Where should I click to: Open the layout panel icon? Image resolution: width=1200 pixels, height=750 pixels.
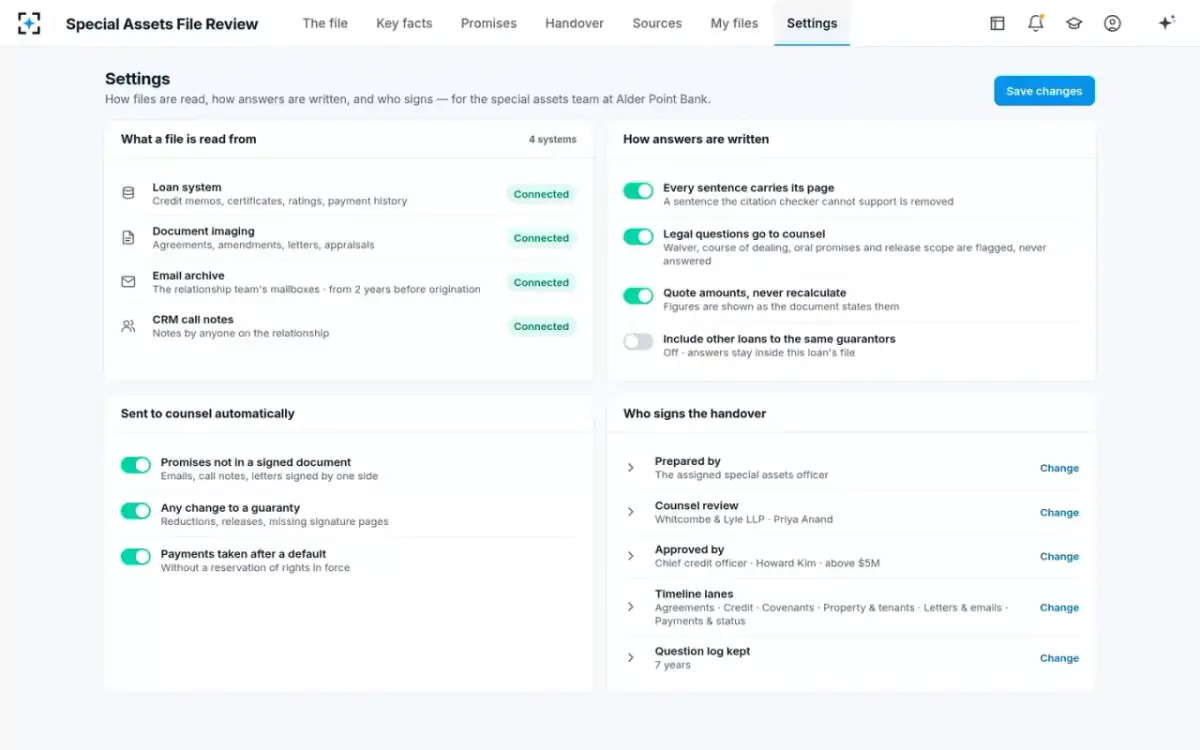click(997, 23)
